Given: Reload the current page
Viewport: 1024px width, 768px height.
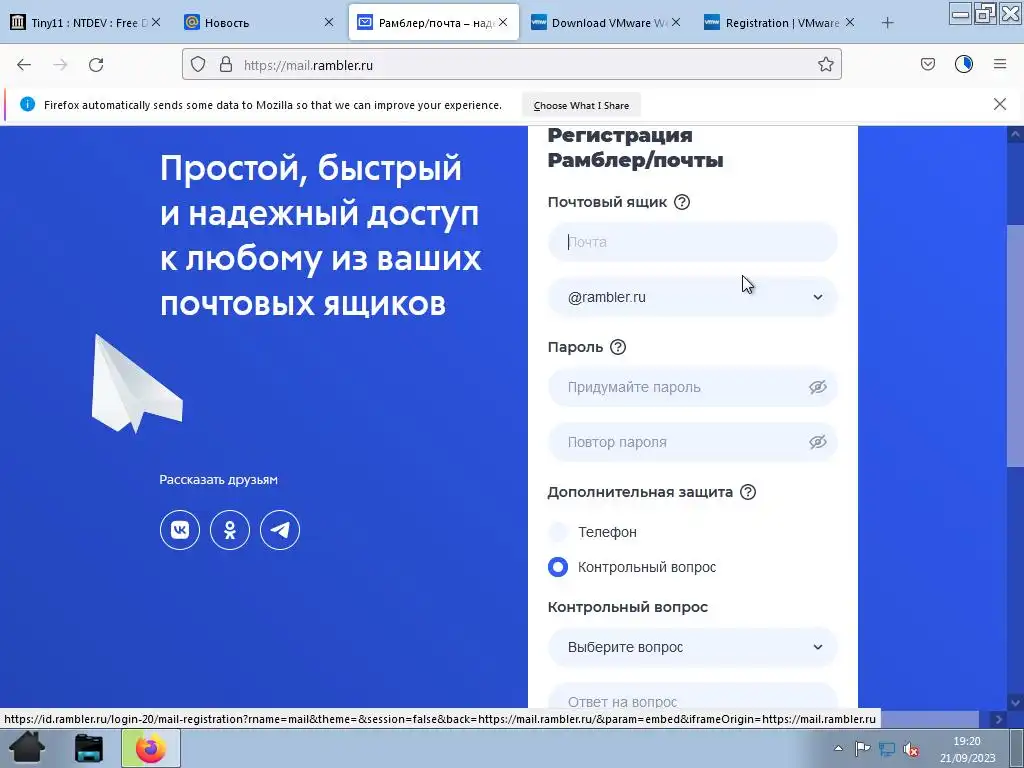Looking at the screenshot, I should [96, 65].
